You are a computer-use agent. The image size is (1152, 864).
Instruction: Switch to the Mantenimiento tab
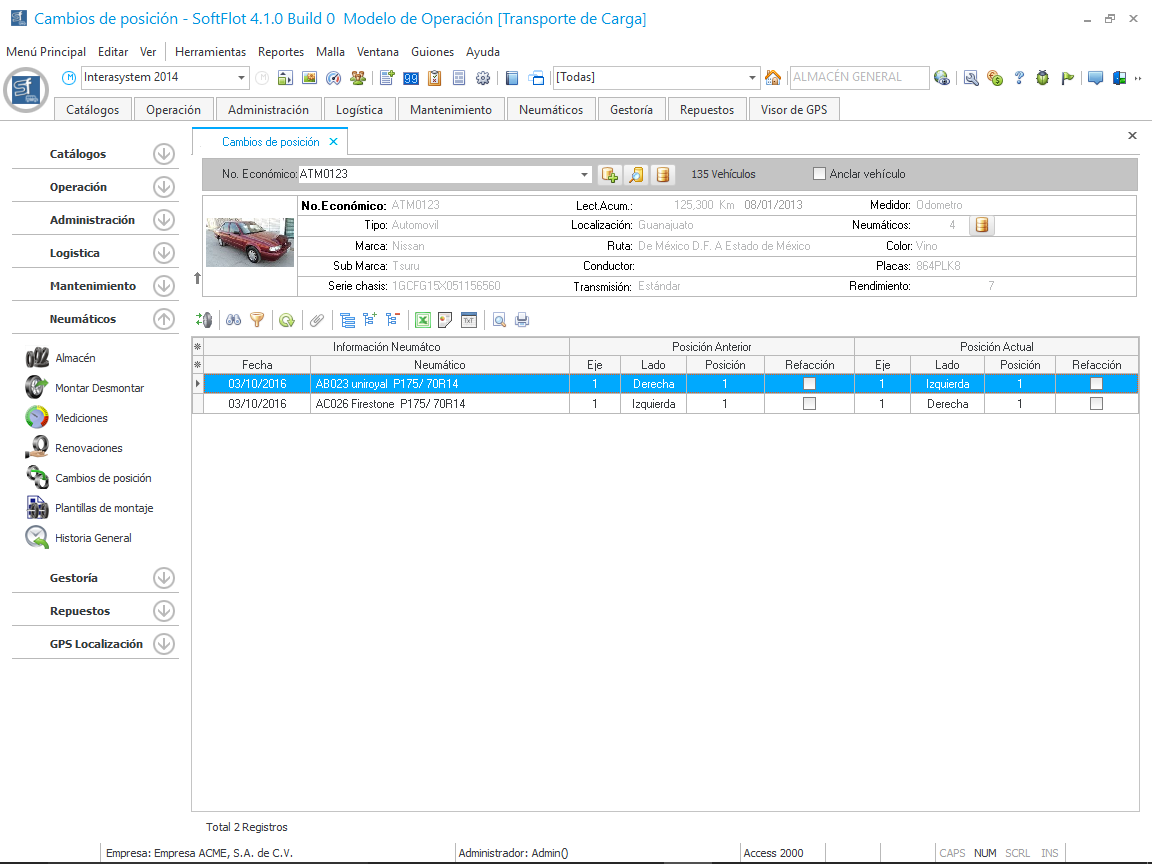(x=451, y=110)
